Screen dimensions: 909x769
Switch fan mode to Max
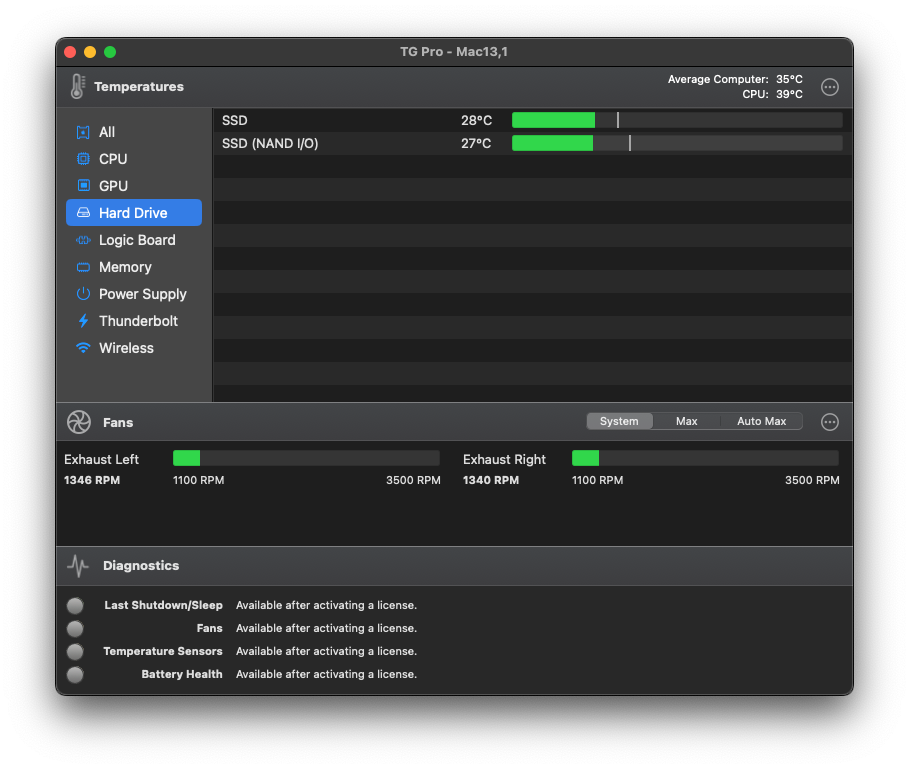coord(686,421)
